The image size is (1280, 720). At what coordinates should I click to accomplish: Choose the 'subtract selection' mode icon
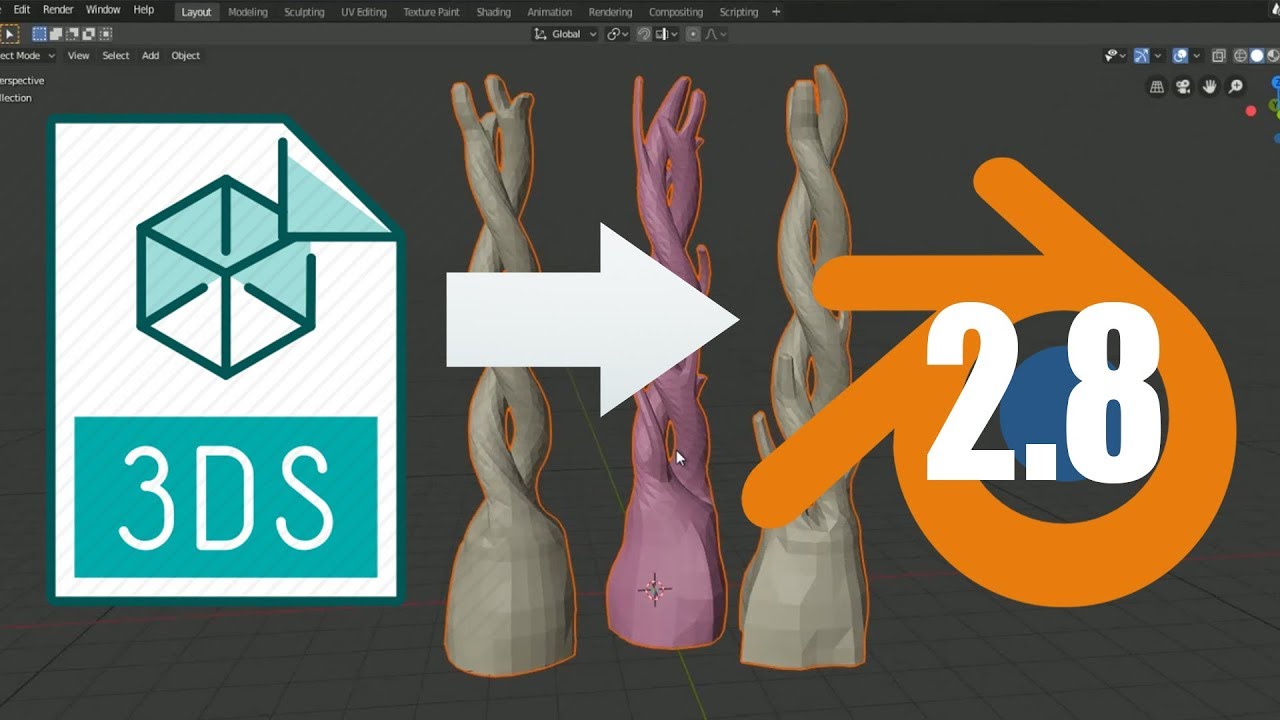coord(72,34)
